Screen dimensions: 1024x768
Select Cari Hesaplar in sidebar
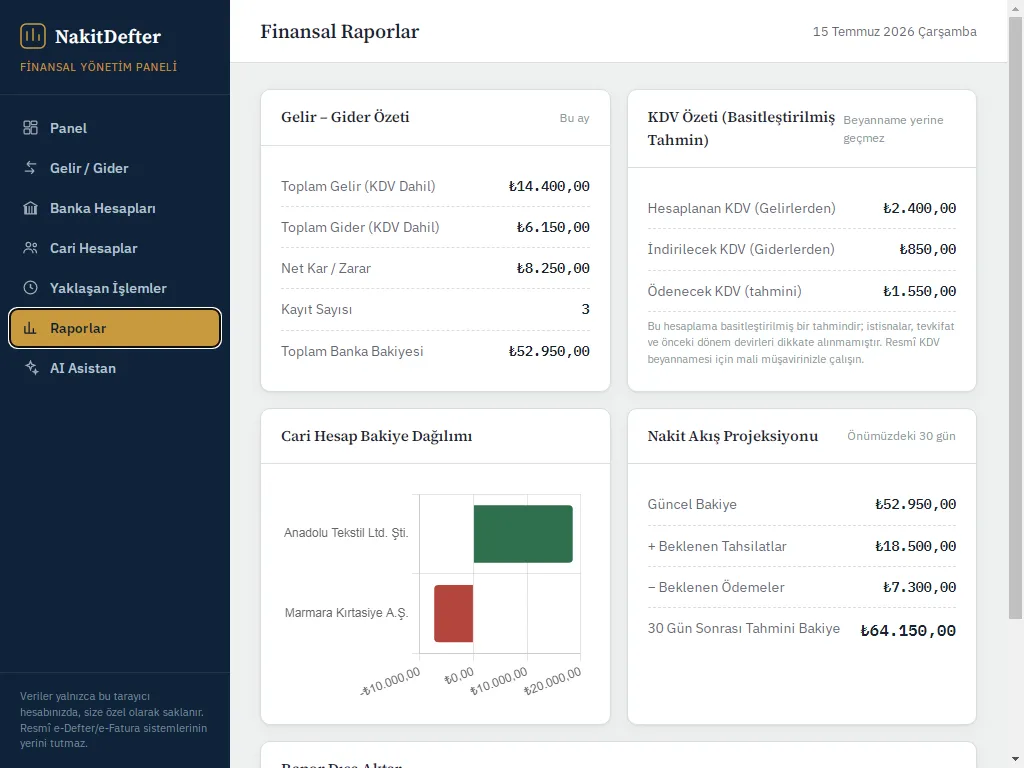pyautogui.click(x=115, y=248)
